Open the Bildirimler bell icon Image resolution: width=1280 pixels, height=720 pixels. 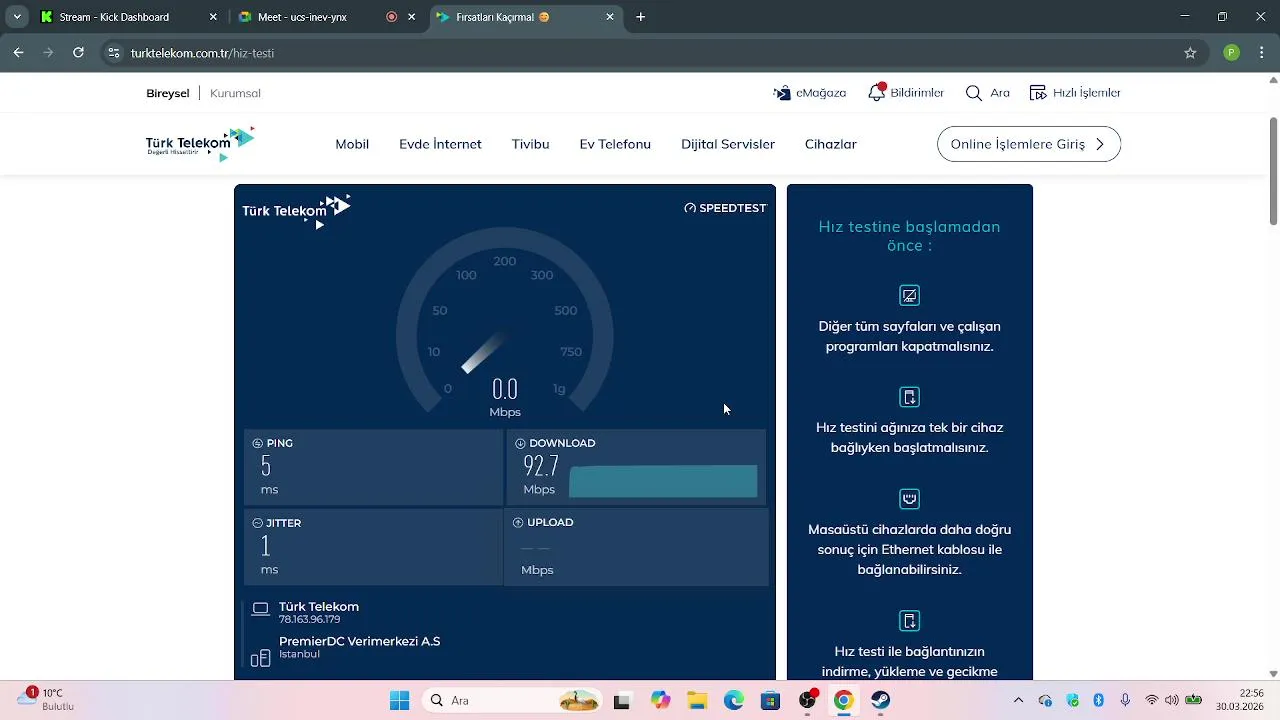pyautogui.click(x=877, y=92)
